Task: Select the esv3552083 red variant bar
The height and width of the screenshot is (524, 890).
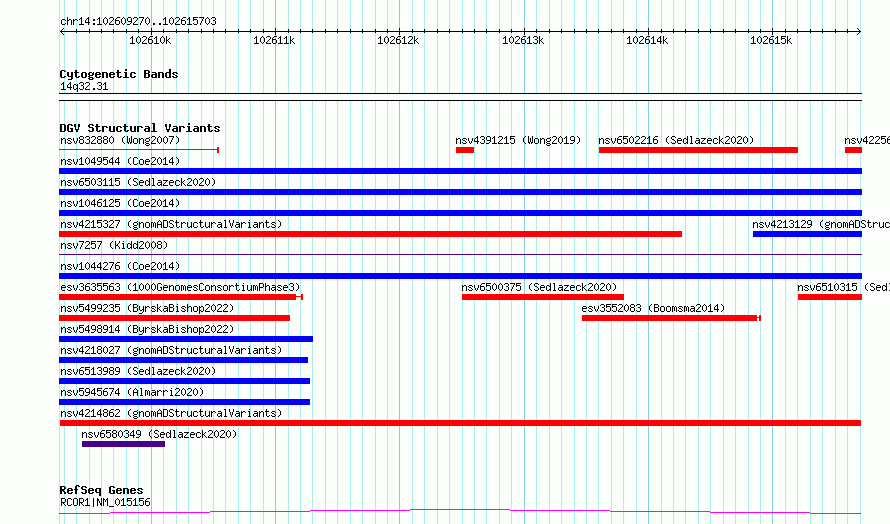Action: (x=671, y=318)
